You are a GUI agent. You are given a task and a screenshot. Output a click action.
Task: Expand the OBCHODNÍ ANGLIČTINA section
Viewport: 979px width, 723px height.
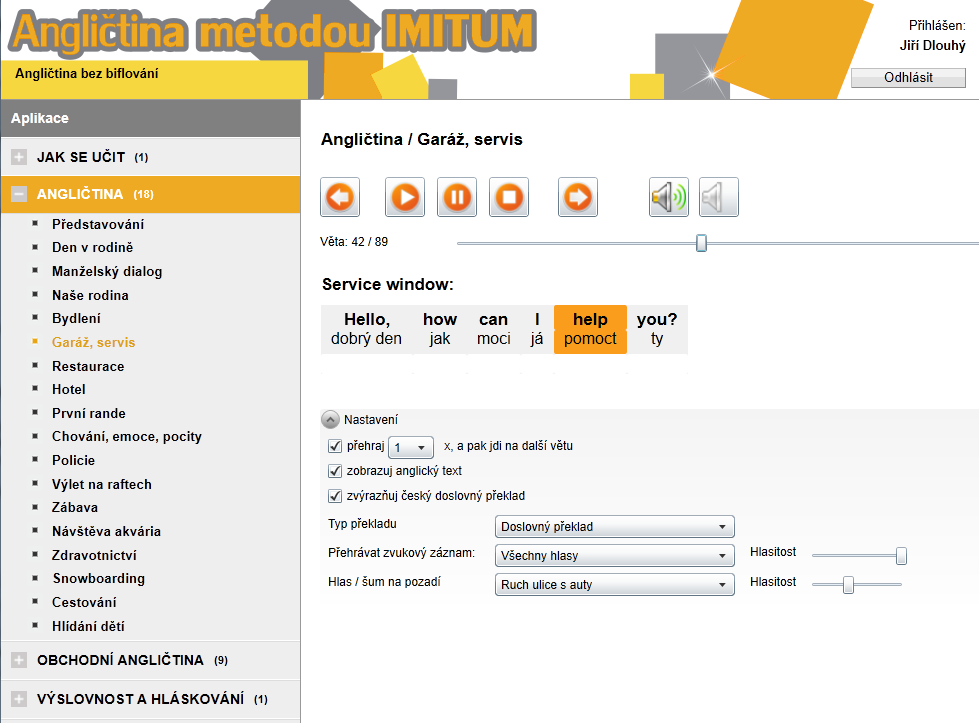click(19, 660)
